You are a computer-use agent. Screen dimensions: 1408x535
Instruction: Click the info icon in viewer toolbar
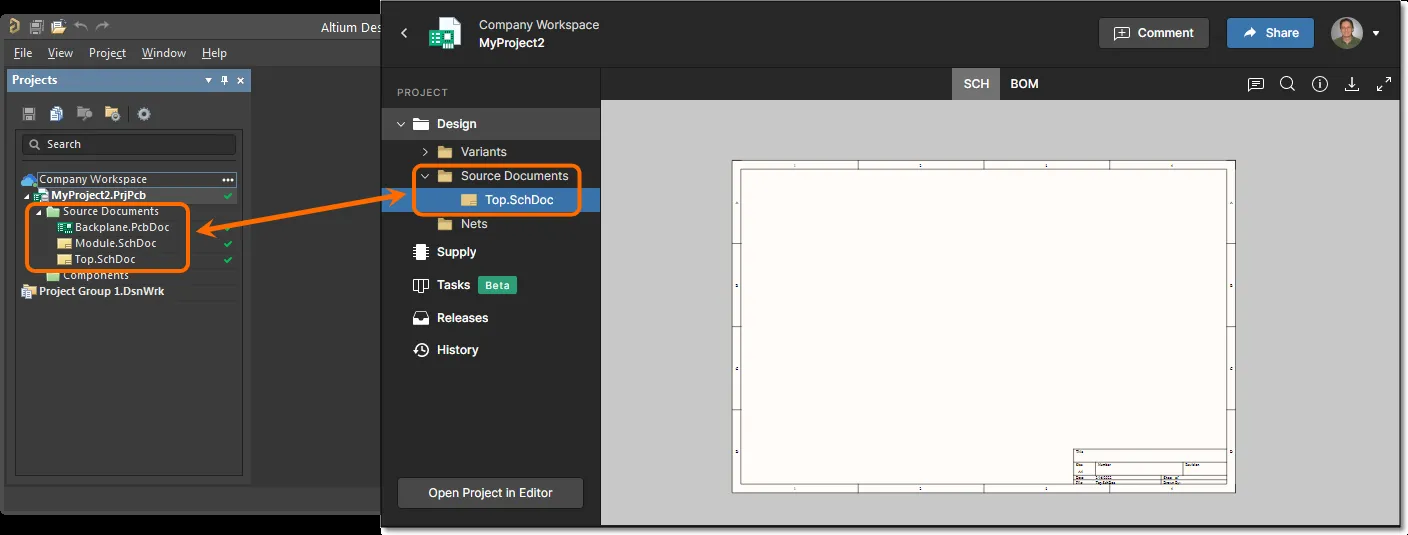click(x=1320, y=85)
